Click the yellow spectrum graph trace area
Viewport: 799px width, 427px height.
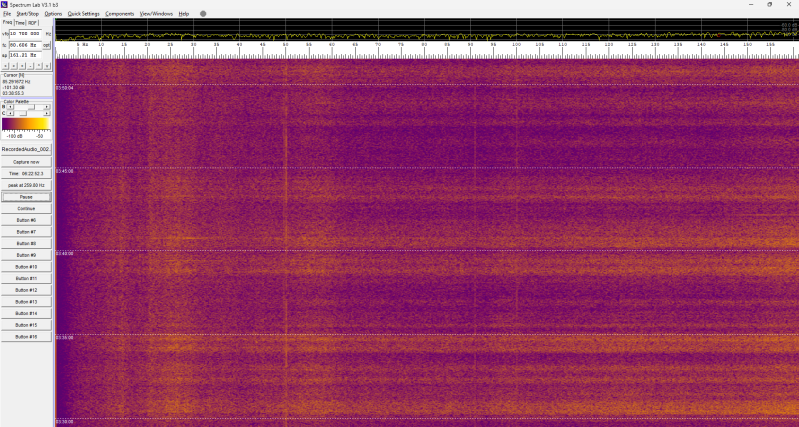427,30
